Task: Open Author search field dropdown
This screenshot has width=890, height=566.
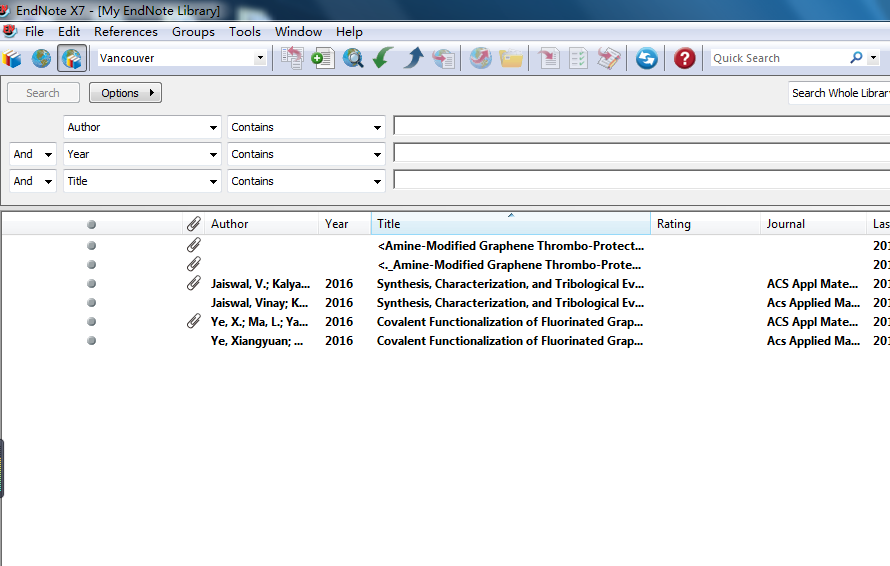Action: [213, 128]
